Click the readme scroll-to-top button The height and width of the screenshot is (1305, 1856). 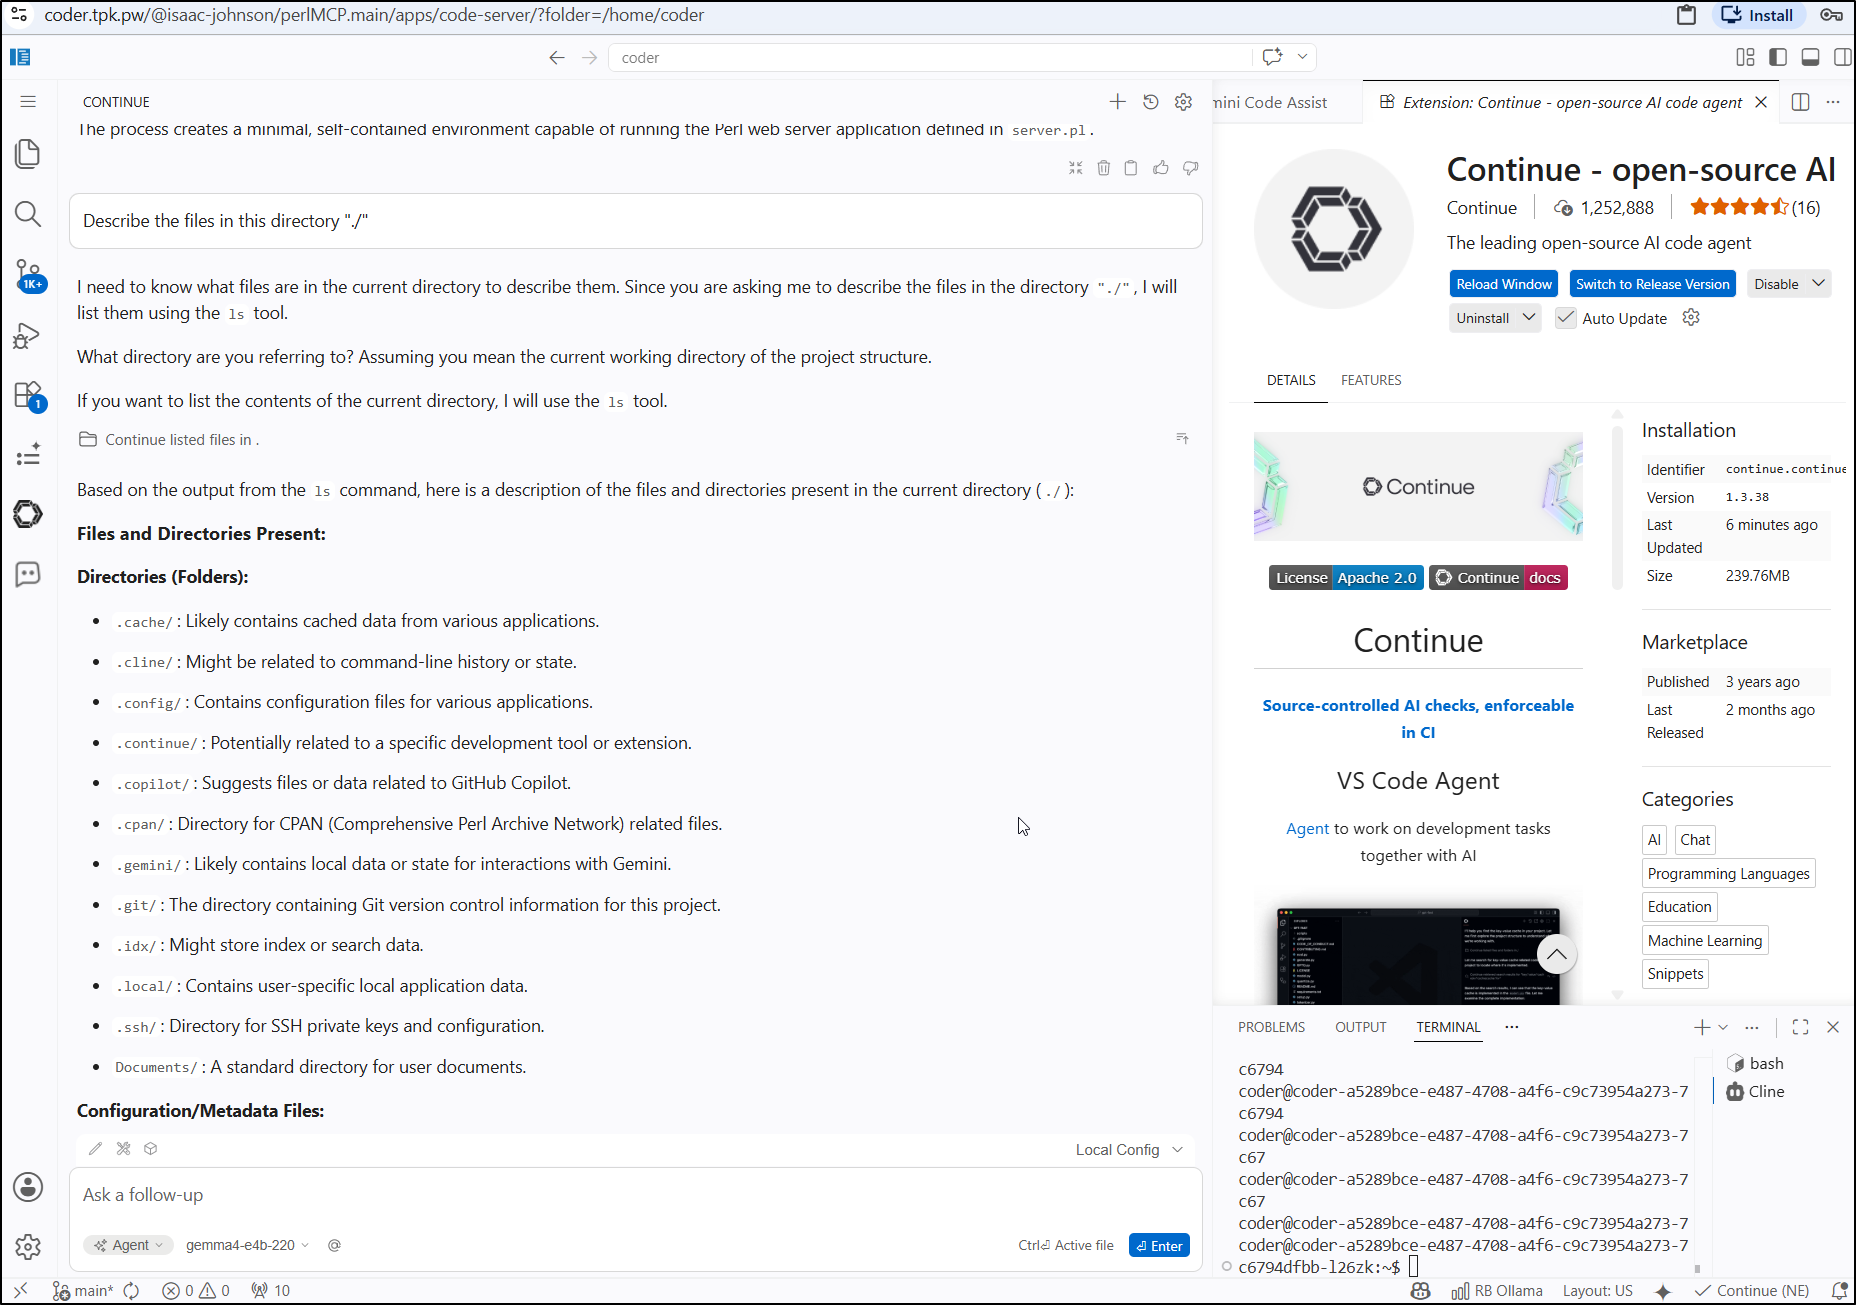pyautogui.click(x=1557, y=954)
